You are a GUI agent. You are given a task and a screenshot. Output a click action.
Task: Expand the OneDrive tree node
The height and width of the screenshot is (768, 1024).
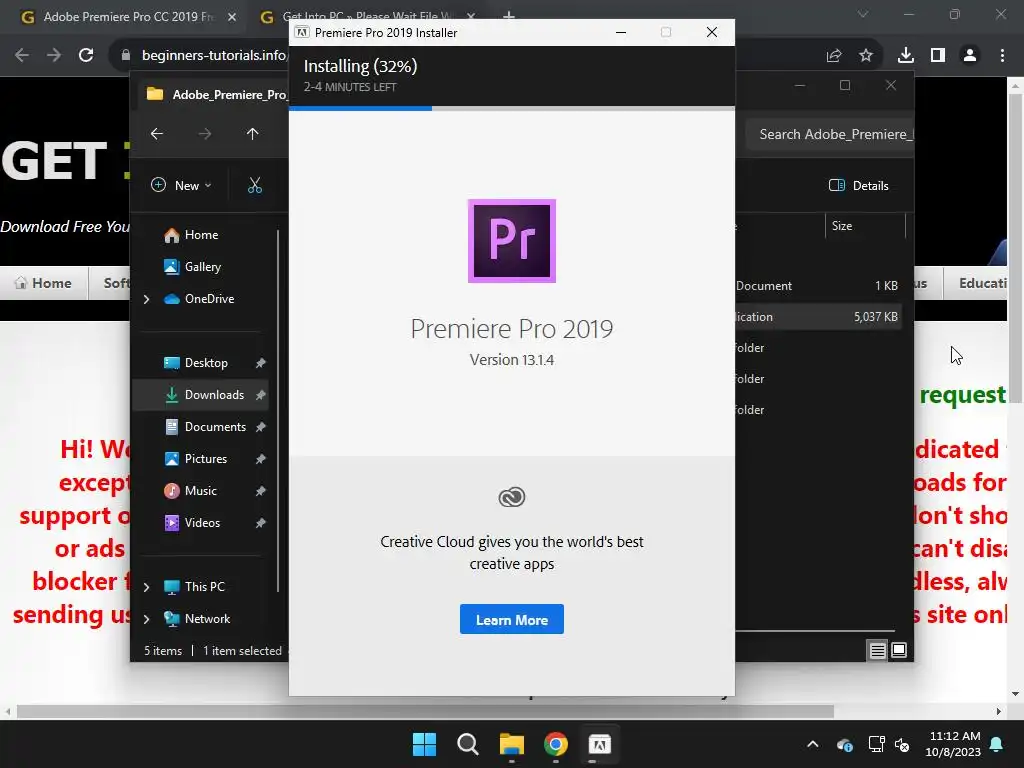[146, 299]
